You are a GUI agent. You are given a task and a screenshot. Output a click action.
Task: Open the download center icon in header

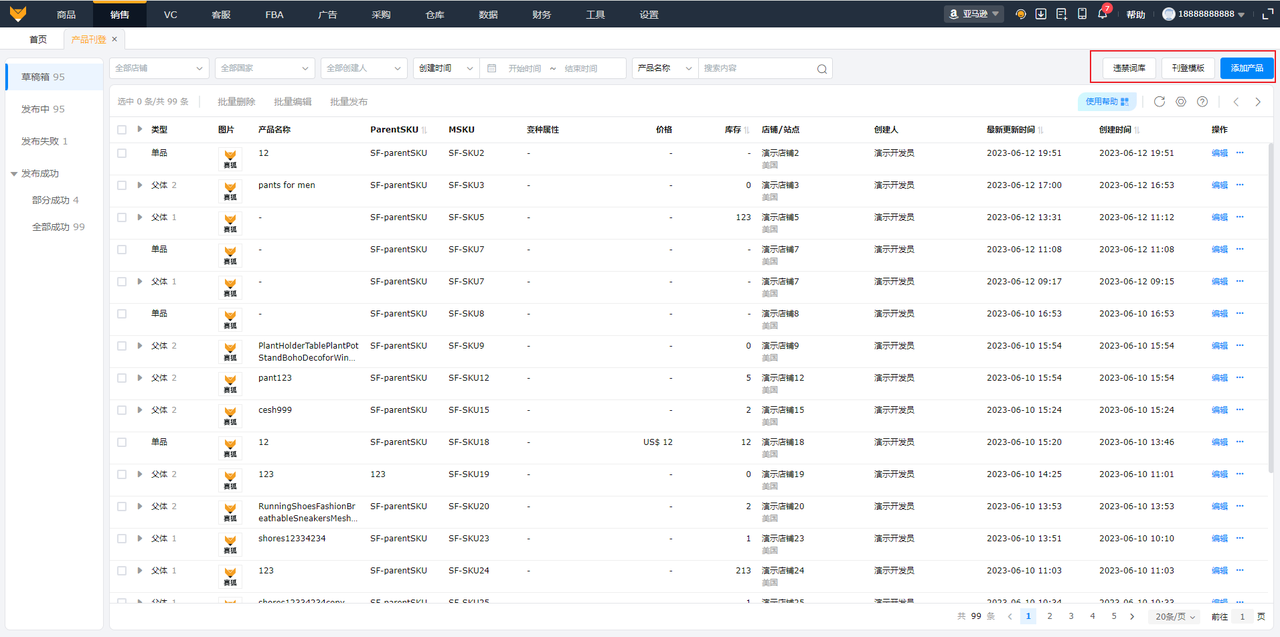click(x=1041, y=14)
